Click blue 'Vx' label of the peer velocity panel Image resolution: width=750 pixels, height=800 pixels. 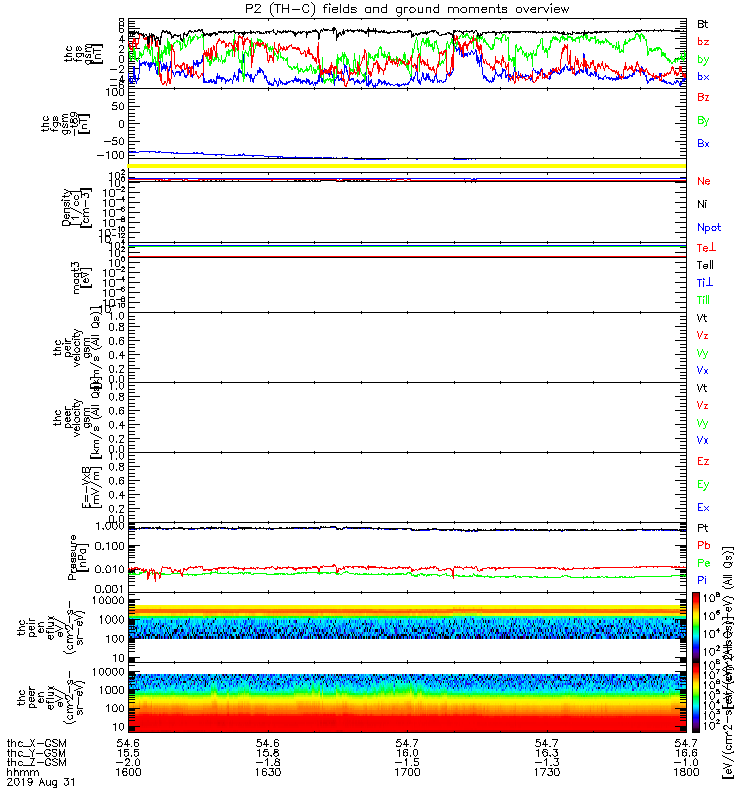[x=703, y=440]
